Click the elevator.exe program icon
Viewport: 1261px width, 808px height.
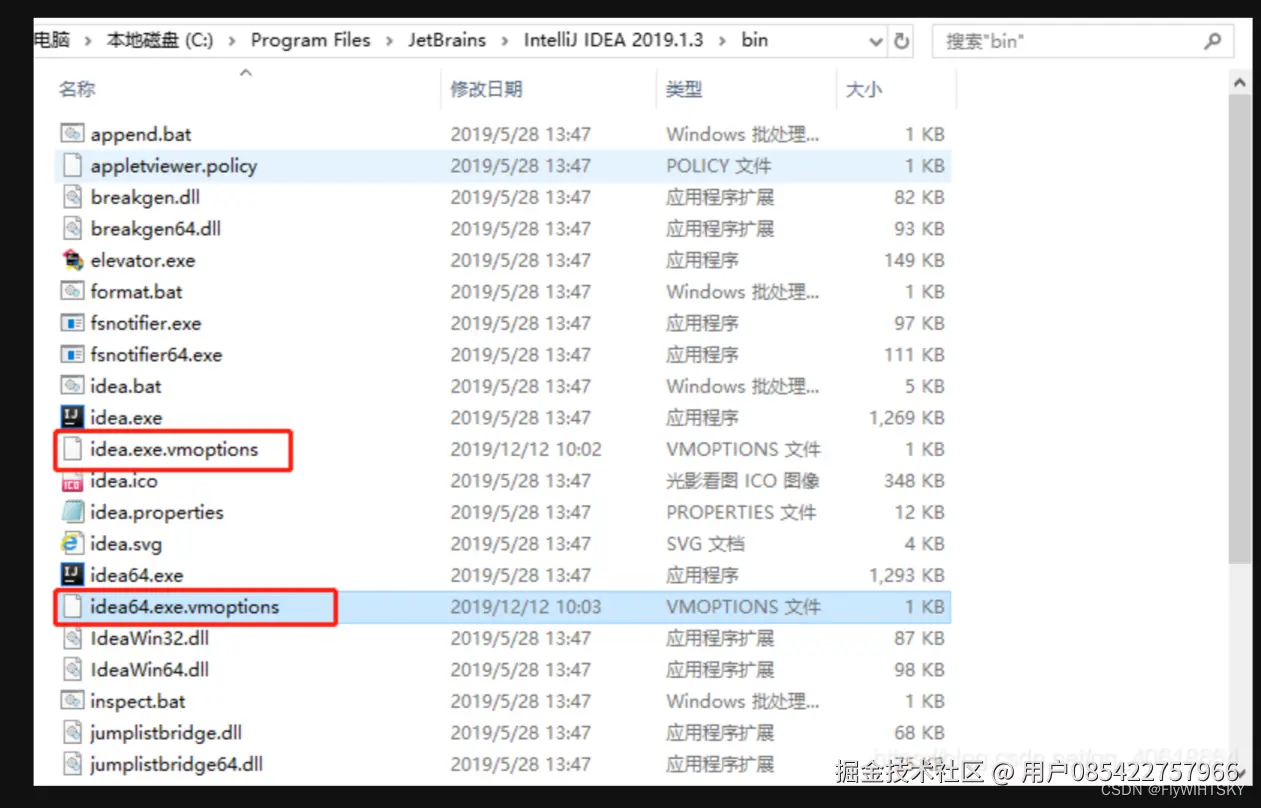(x=72, y=260)
